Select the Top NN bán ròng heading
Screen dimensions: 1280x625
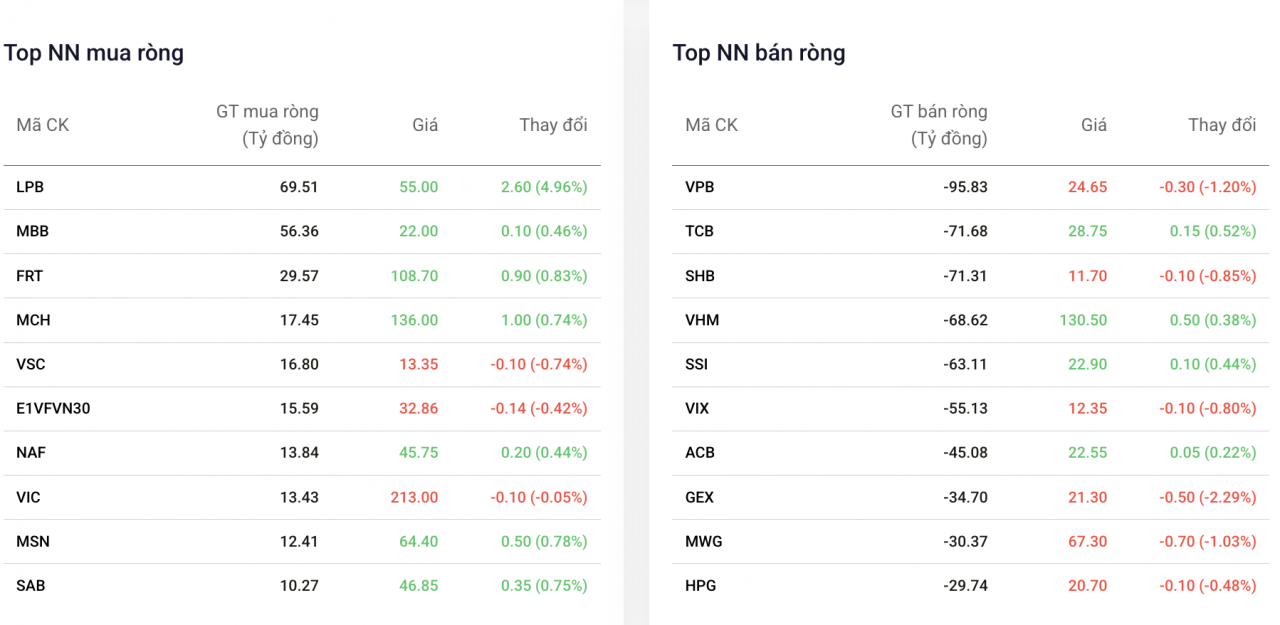759,53
